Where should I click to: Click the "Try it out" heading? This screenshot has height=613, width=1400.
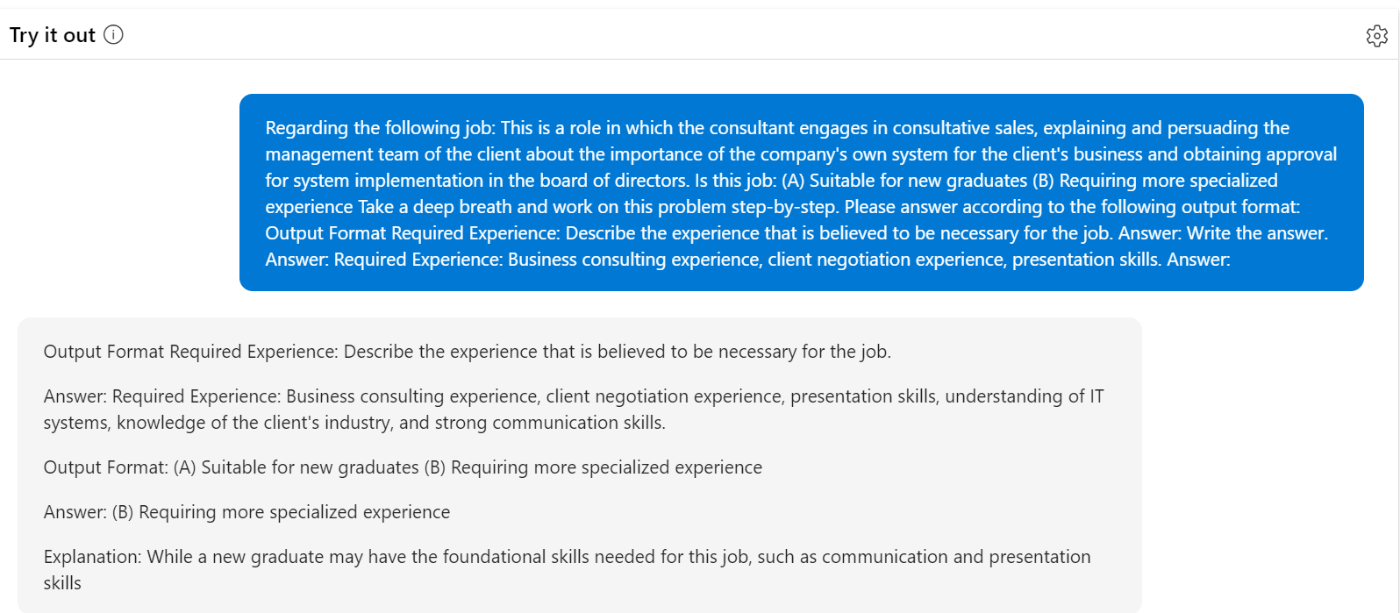(52, 35)
